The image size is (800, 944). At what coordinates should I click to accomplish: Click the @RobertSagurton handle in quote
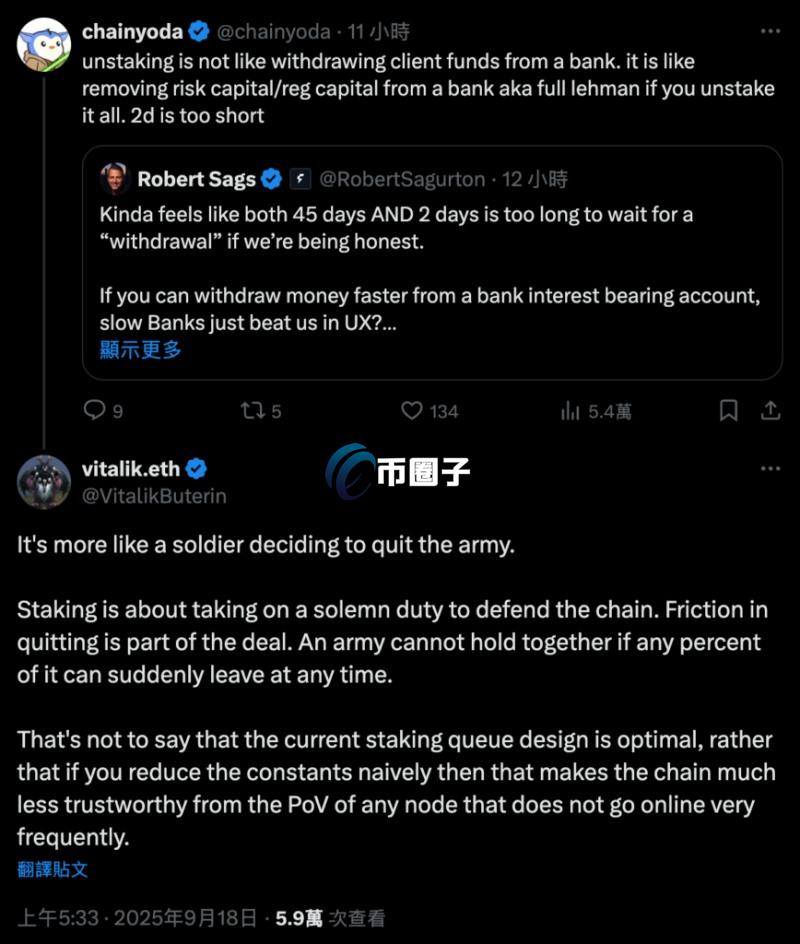401,180
